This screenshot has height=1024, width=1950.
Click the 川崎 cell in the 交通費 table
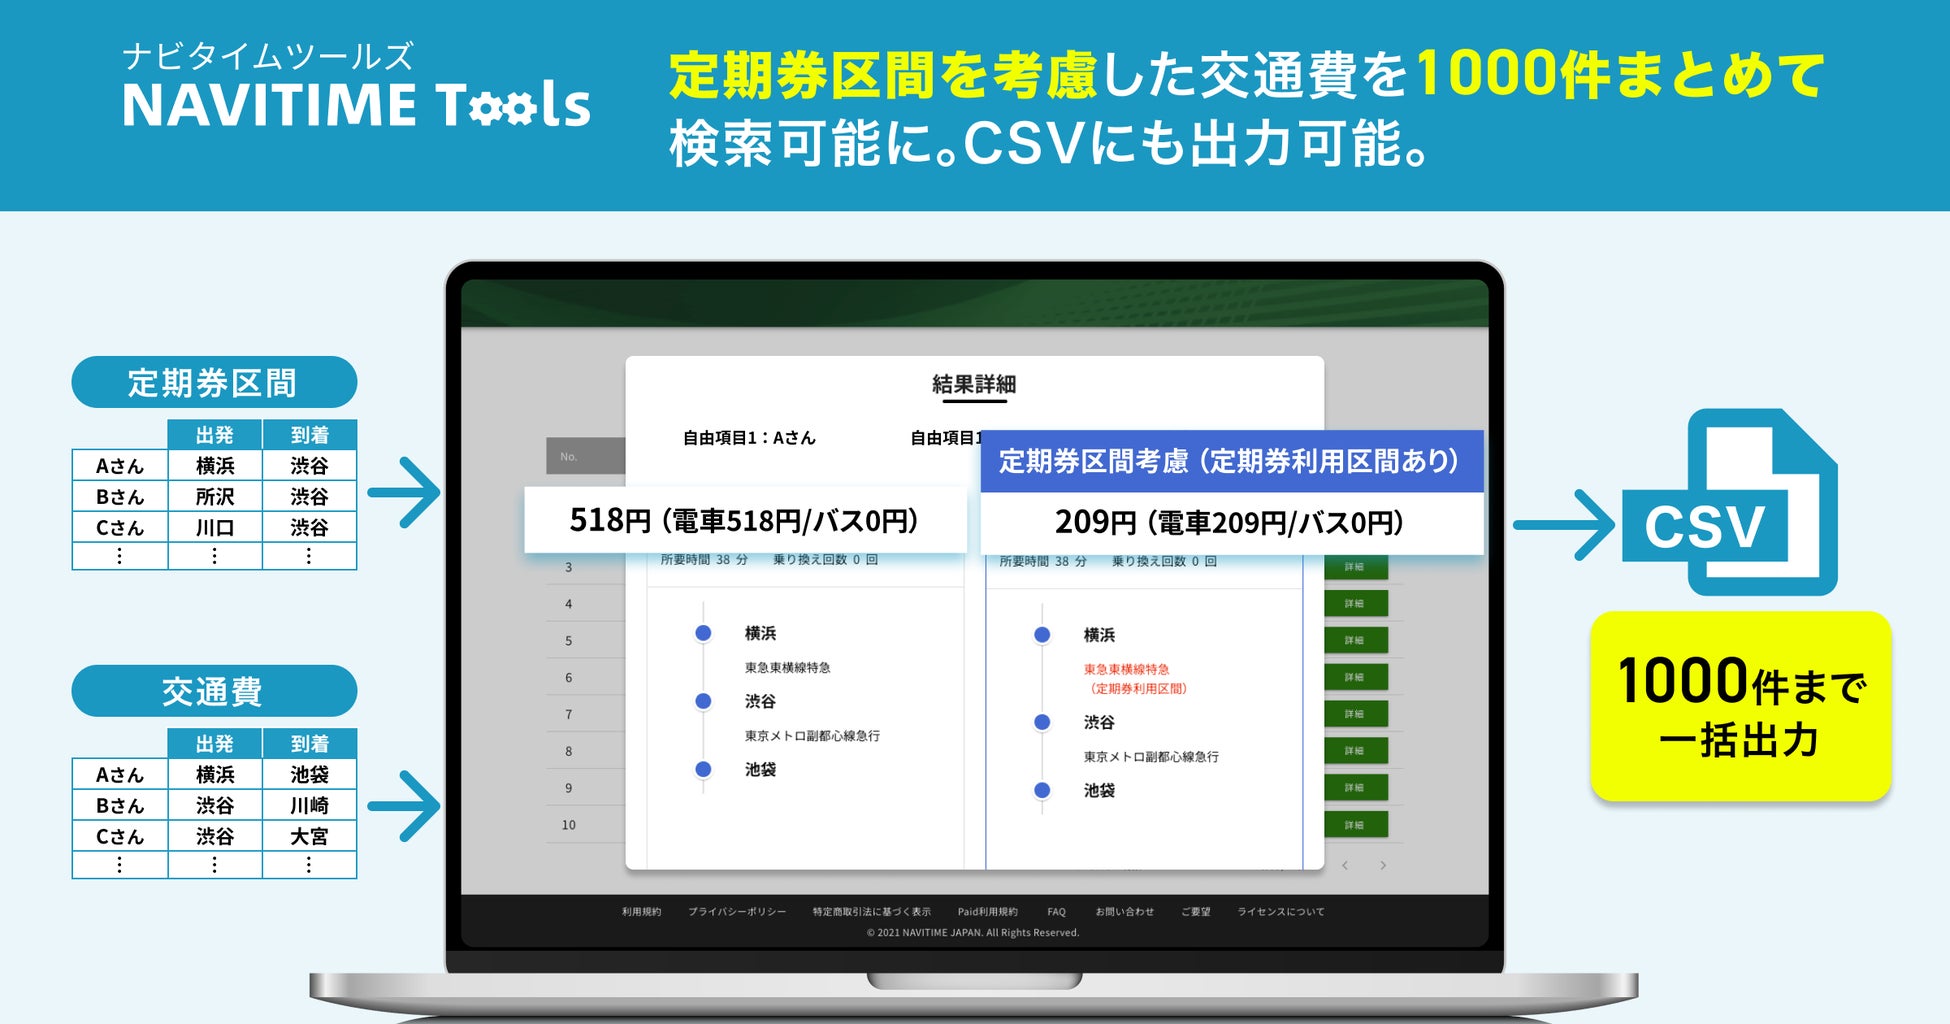(310, 805)
